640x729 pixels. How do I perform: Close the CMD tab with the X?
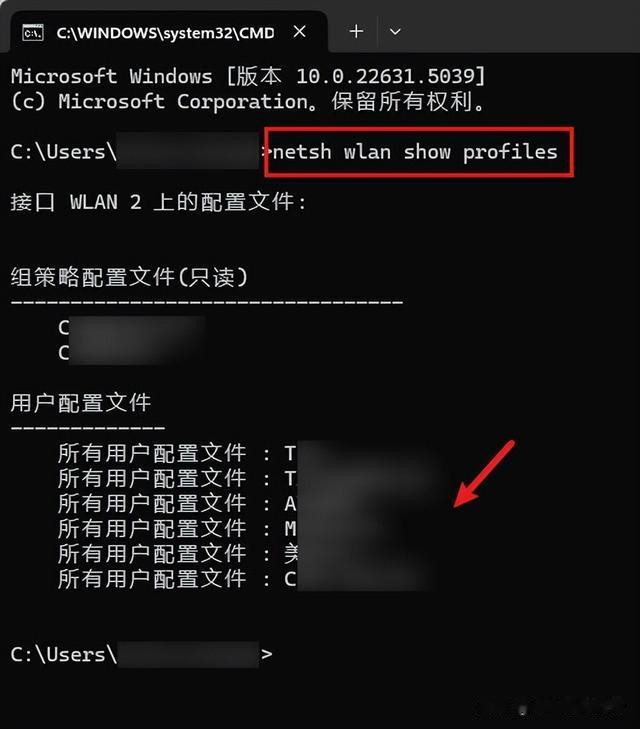(x=300, y=32)
